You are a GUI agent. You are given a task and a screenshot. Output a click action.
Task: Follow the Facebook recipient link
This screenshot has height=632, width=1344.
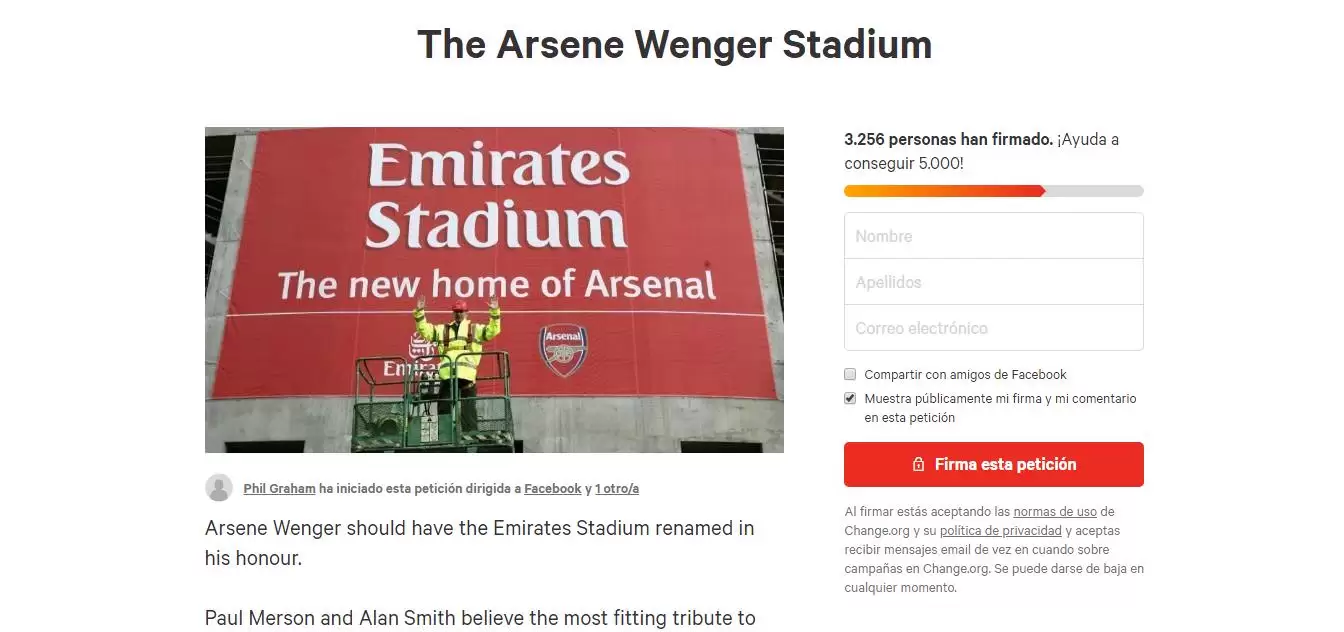coord(552,489)
